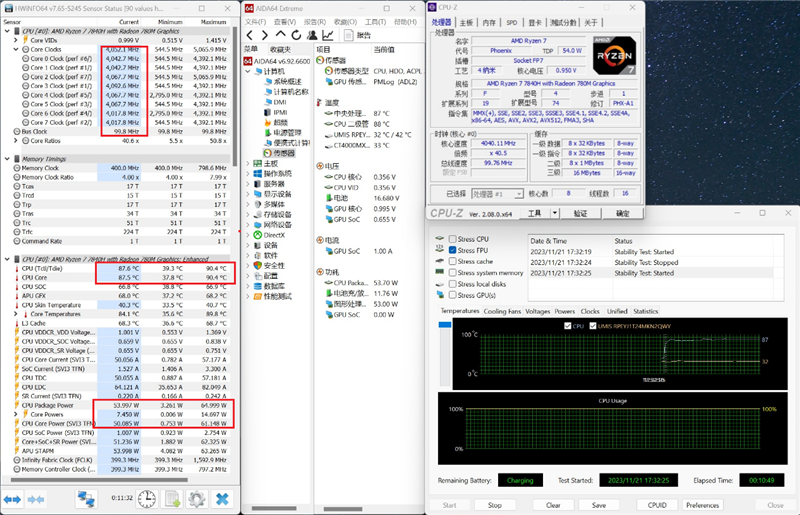
Task: Switch to Cooling Fans tab
Action: (502, 311)
